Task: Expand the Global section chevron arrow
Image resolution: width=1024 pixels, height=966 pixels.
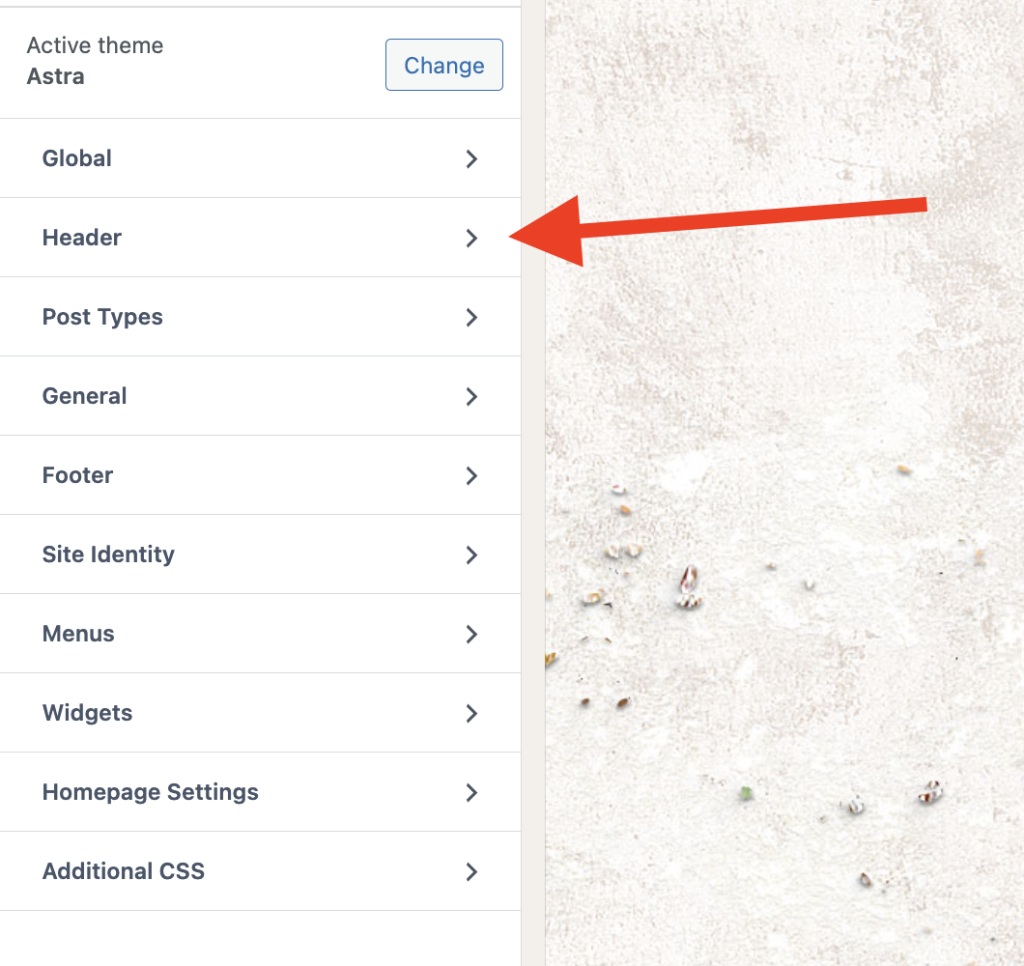Action: [472, 159]
